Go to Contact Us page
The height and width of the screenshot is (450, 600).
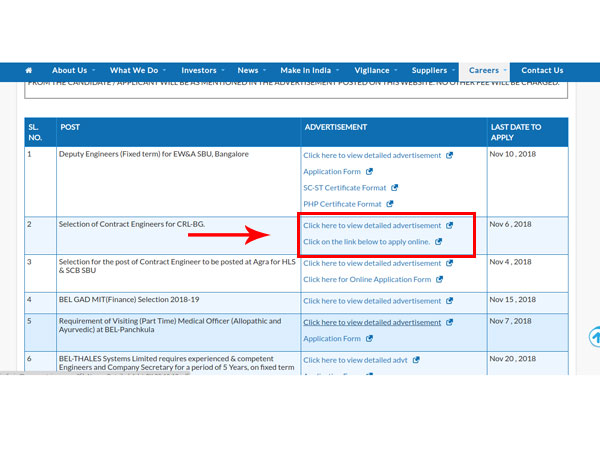coord(542,70)
